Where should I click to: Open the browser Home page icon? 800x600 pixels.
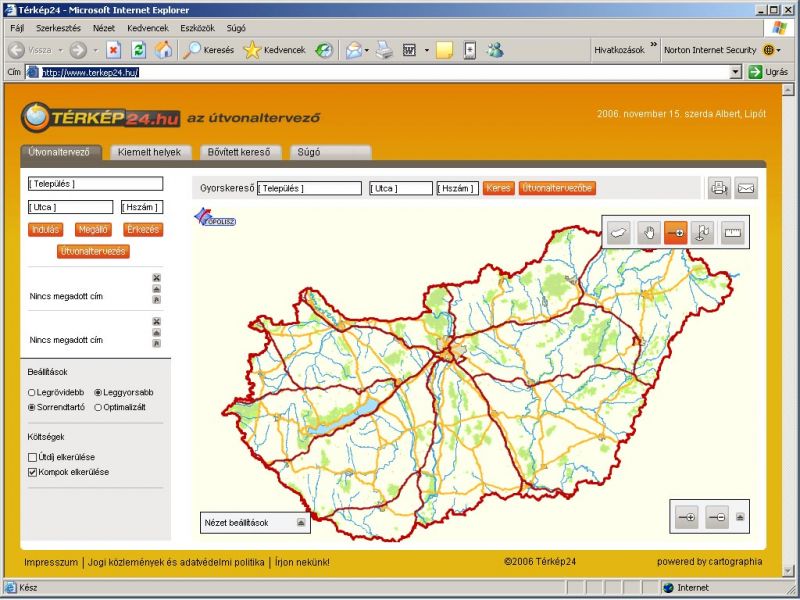(x=163, y=50)
